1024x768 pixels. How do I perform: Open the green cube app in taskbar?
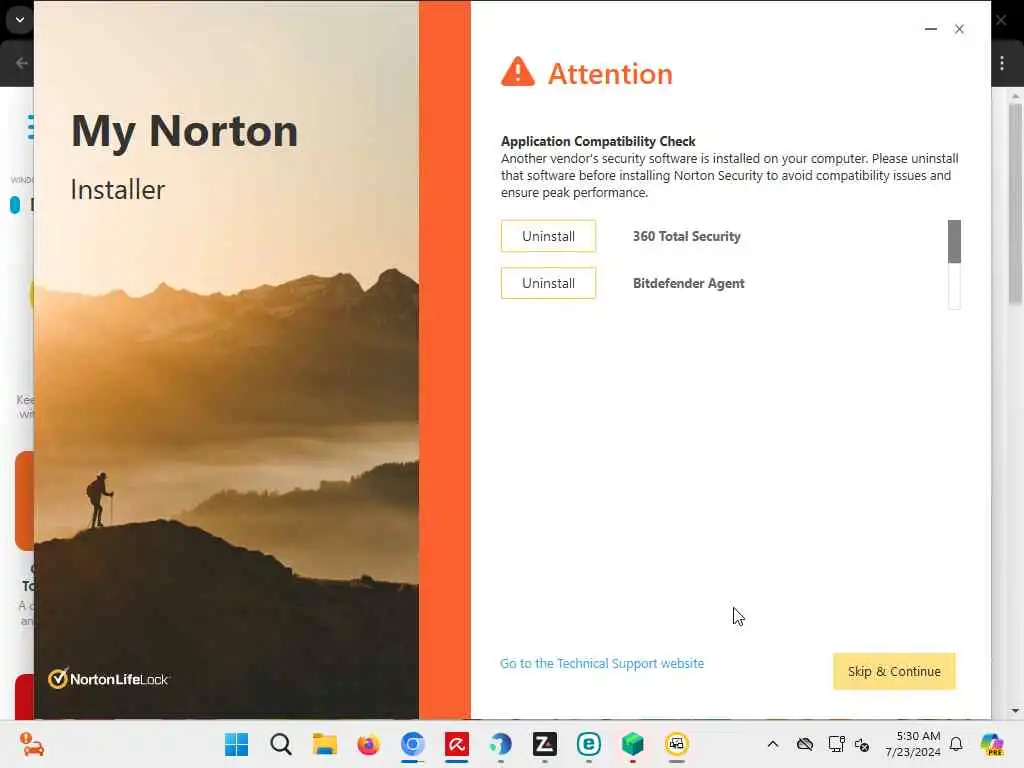click(633, 744)
